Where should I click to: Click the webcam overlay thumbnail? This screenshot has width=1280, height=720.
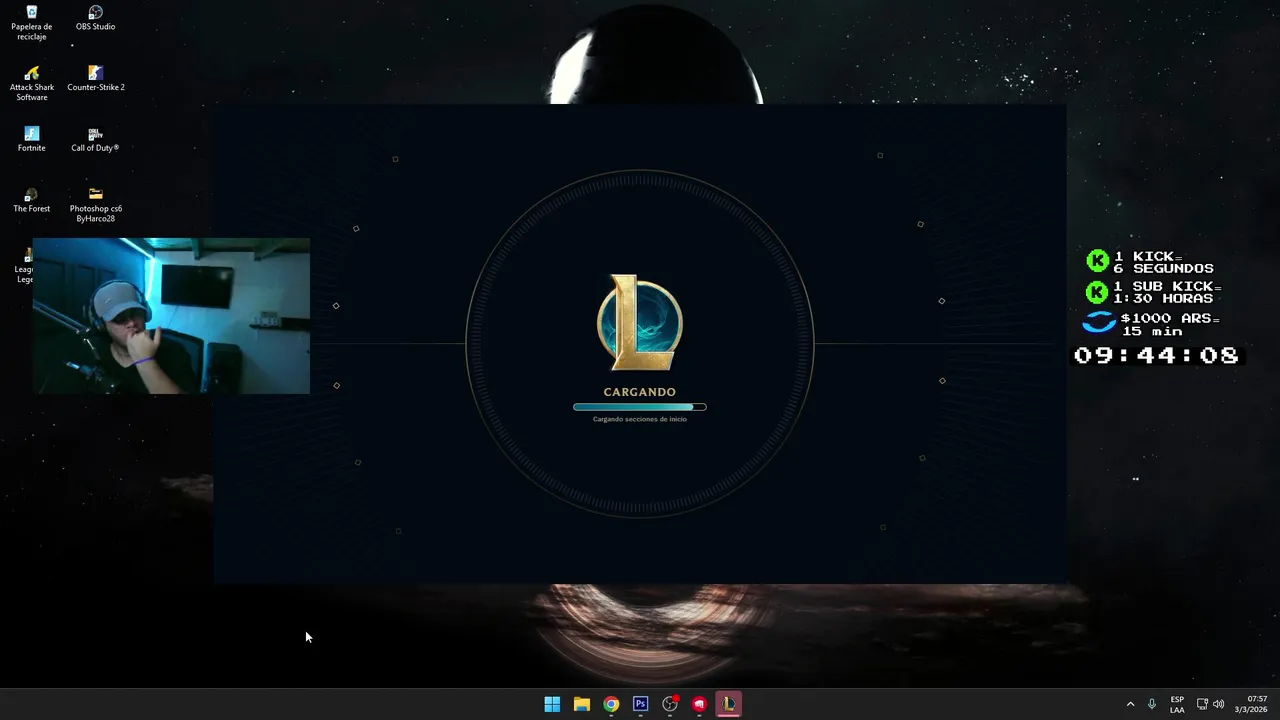[x=171, y=316]
